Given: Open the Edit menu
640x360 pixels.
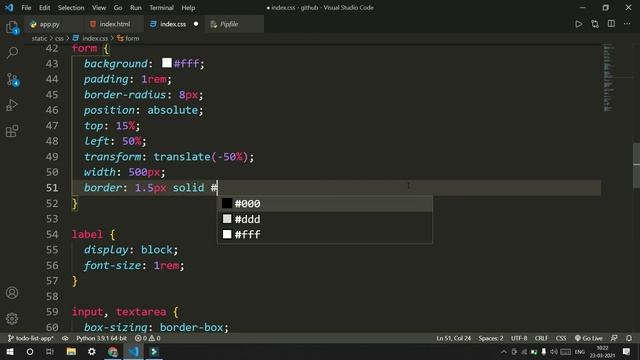Looking at the screenshot, I should coord(44,8).
